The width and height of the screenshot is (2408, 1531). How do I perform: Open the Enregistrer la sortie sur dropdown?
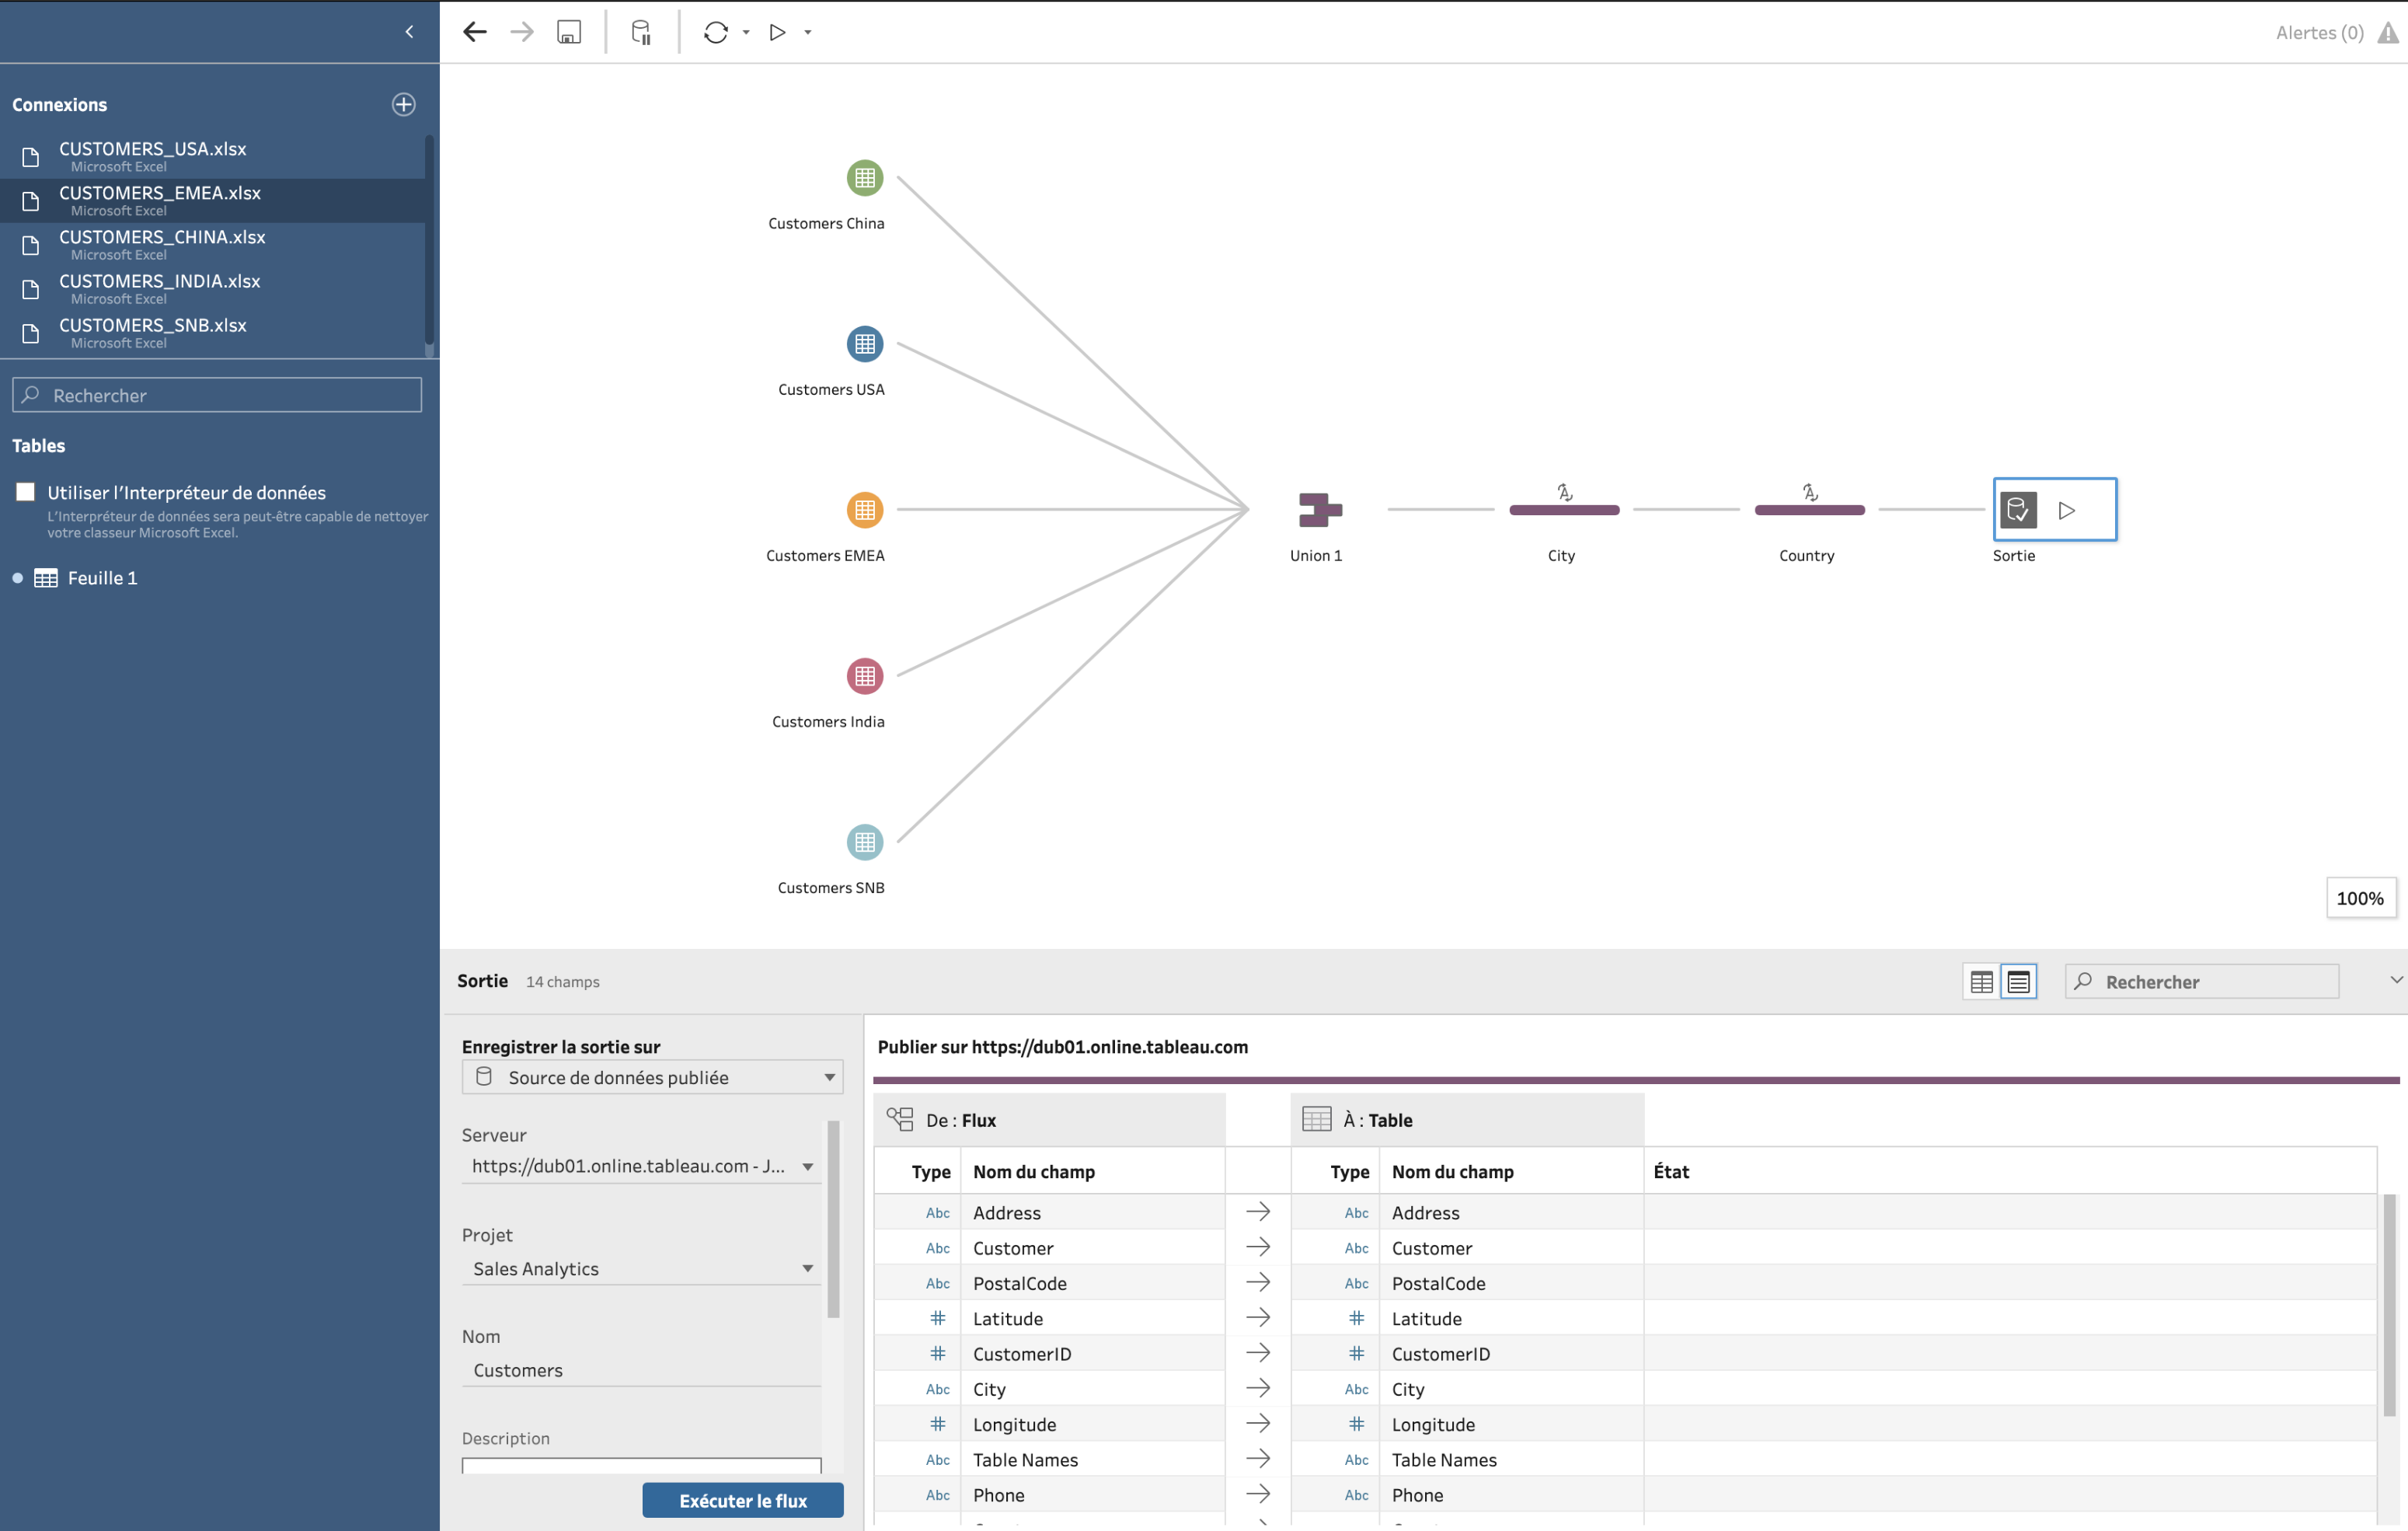pyautogui.click(x=652, y=1077)
